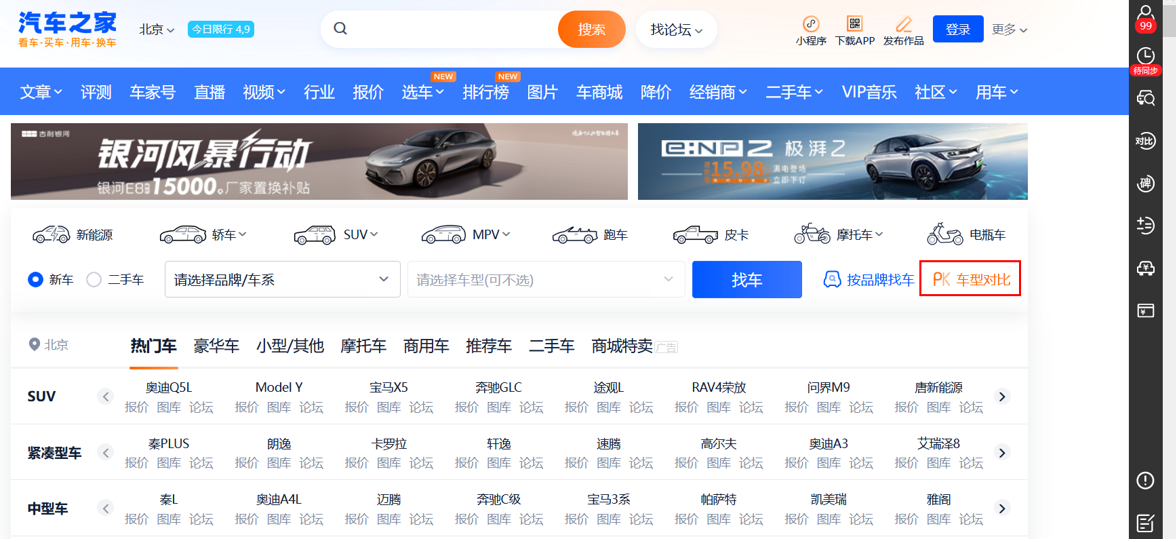Go to VIP音乐 in nav bar
The image size is (1176, 542).
click(869, 92)
